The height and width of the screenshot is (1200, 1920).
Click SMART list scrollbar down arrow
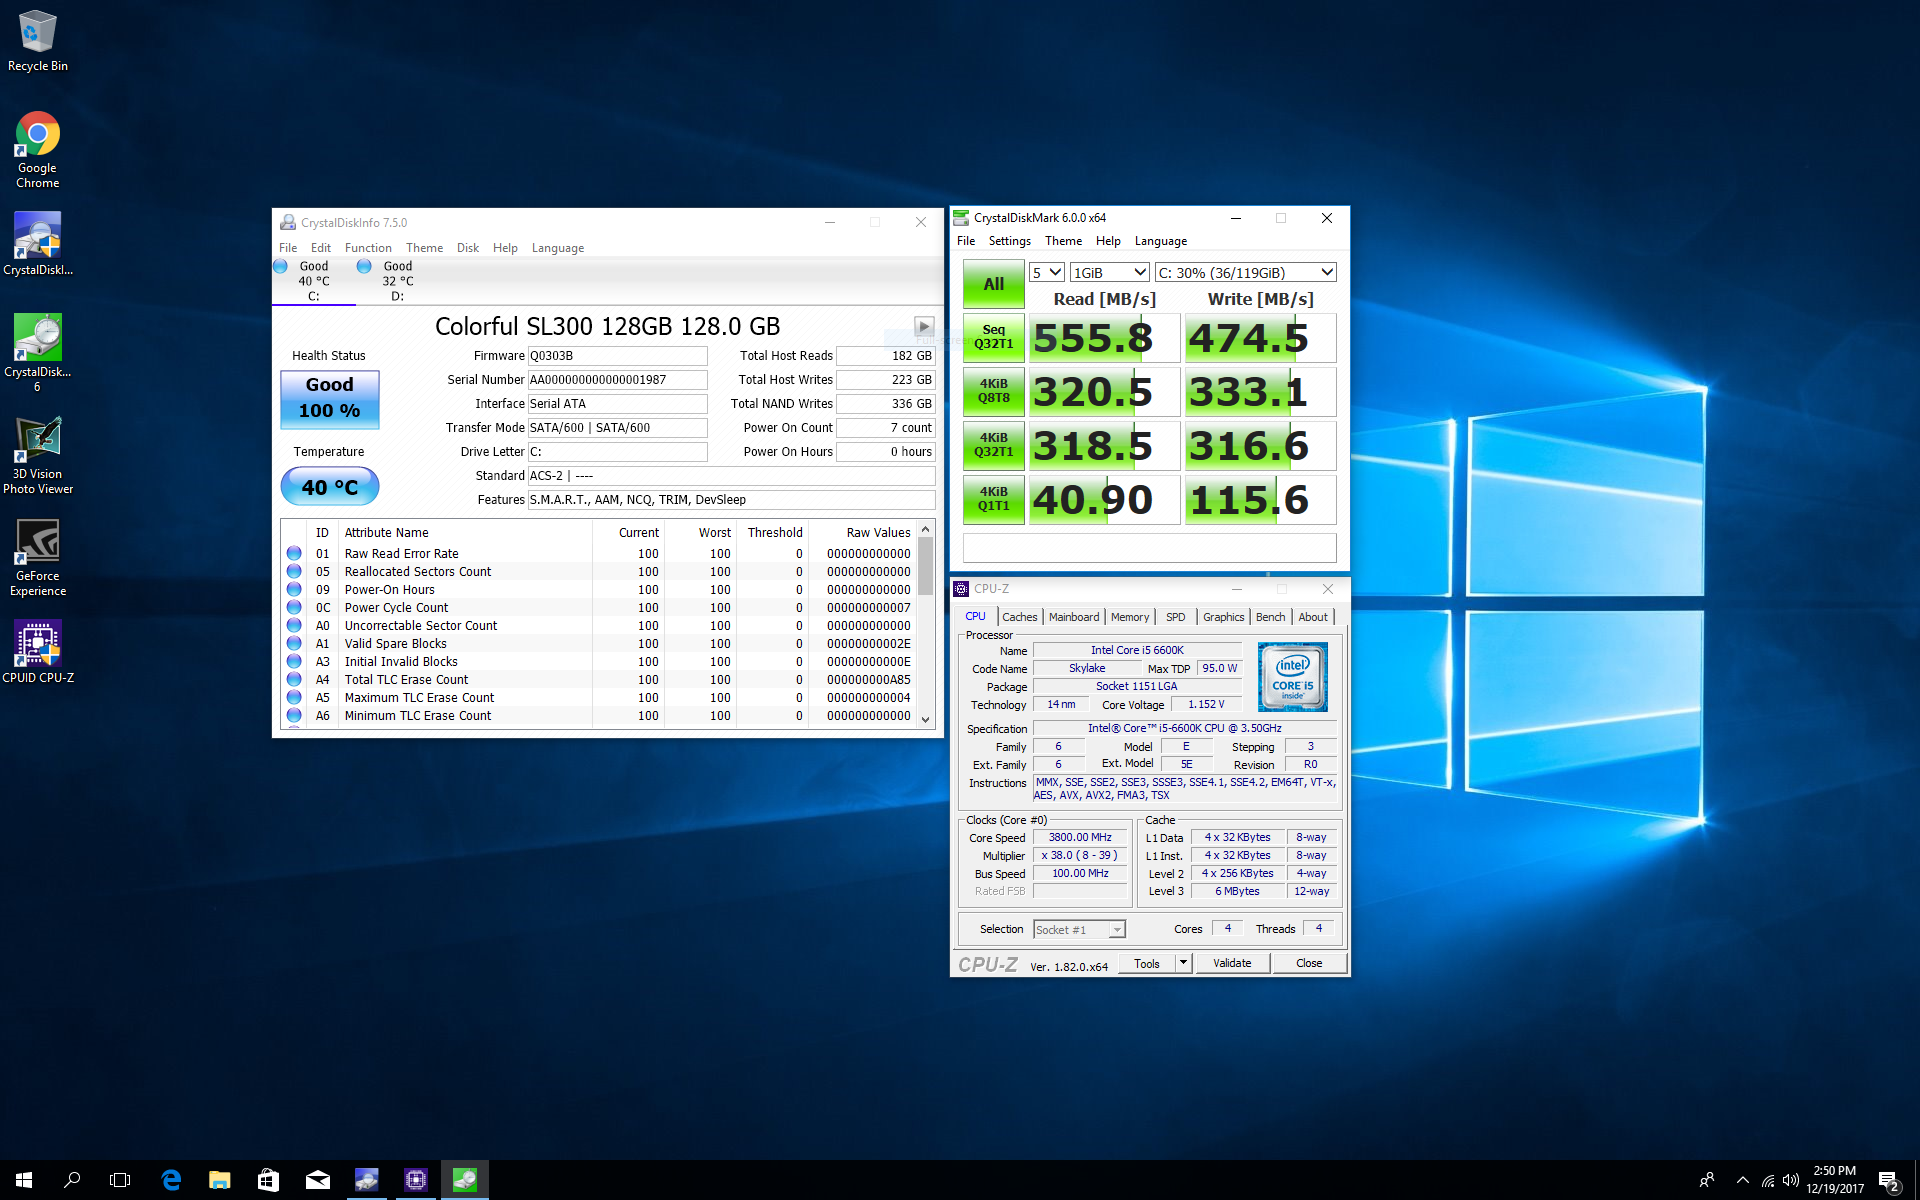pos(925,718)
